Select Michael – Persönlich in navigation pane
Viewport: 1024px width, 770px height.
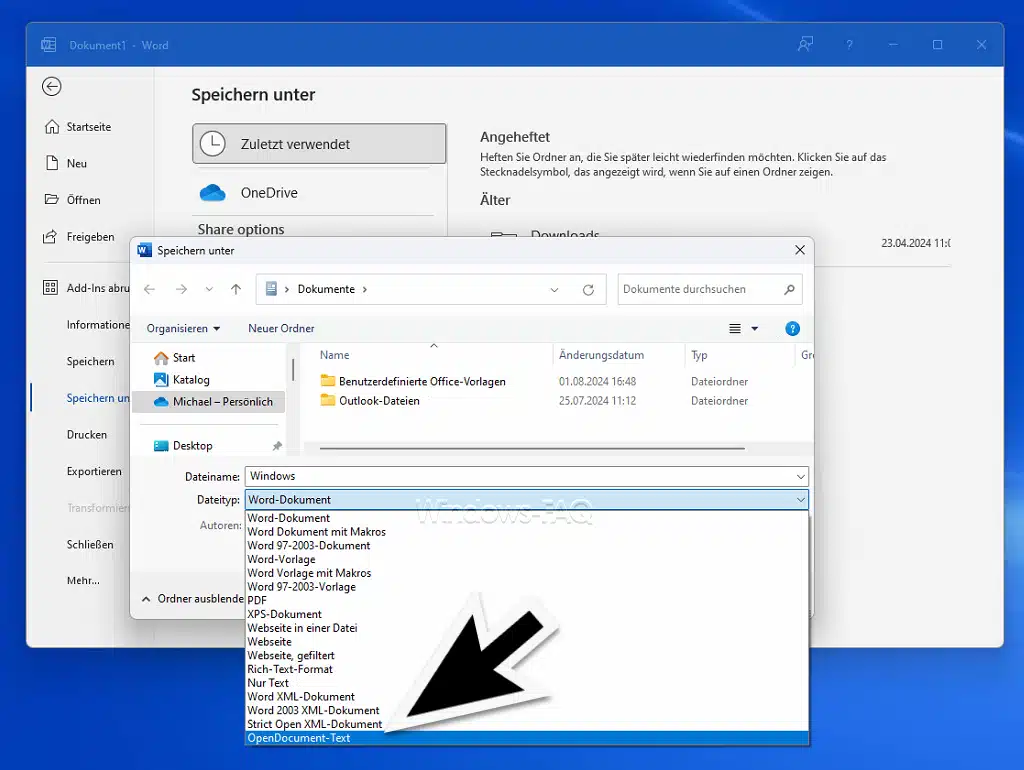[221, 401]
